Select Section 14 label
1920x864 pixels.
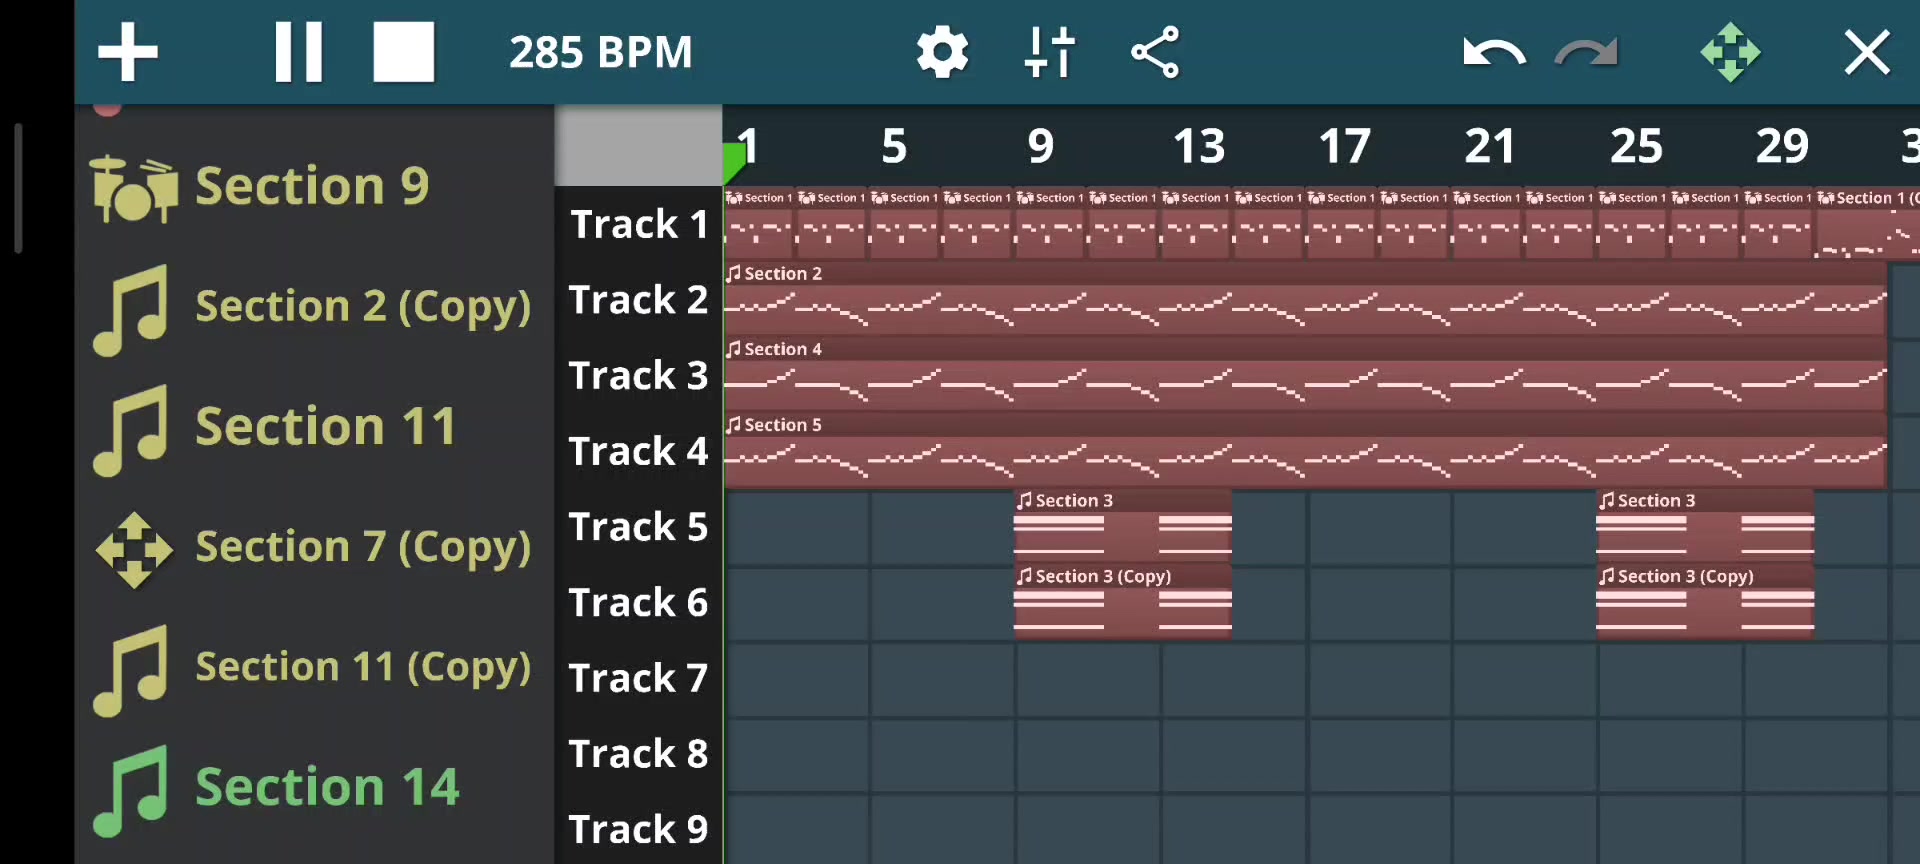click(327, 787)
